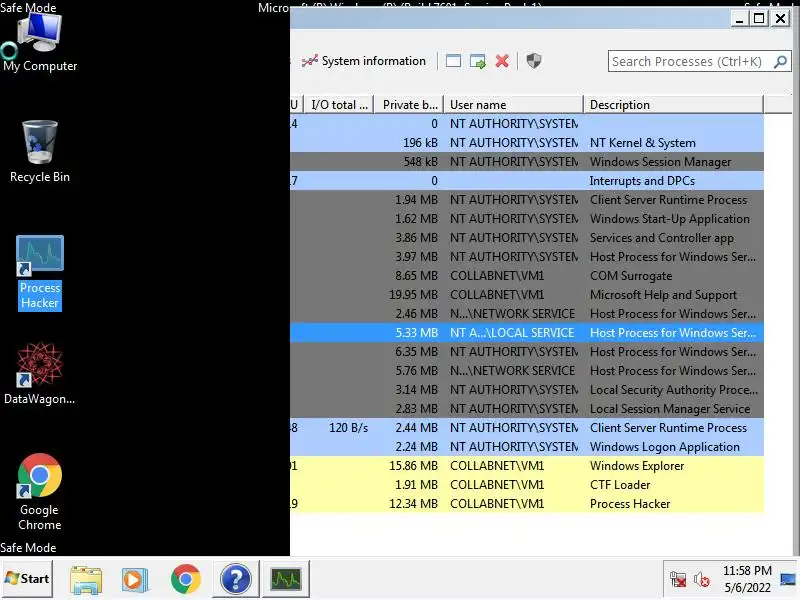
Task: Open Windows Explorer from taskbar
Action: (x=86, y=579)
